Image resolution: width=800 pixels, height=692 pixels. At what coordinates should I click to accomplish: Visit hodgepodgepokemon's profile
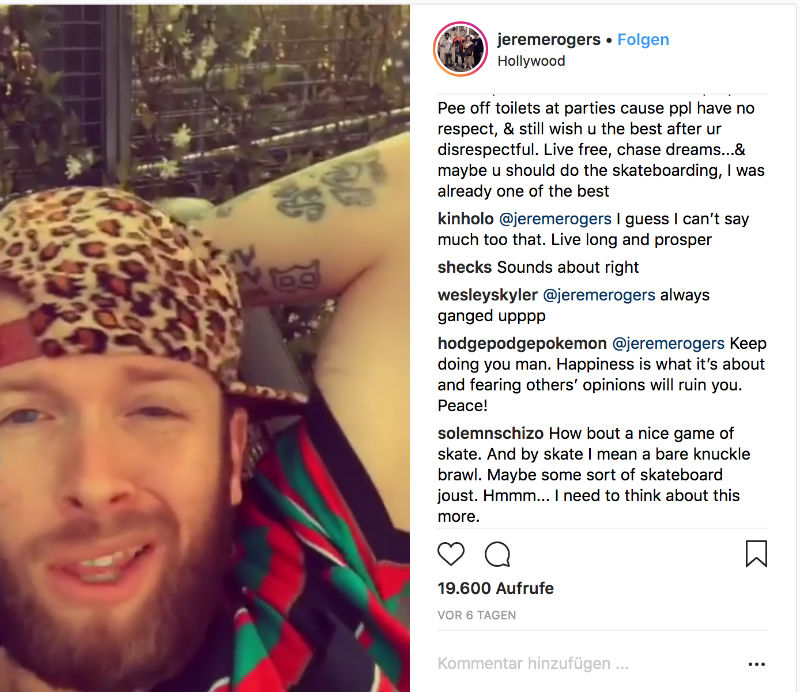(522, 343)
